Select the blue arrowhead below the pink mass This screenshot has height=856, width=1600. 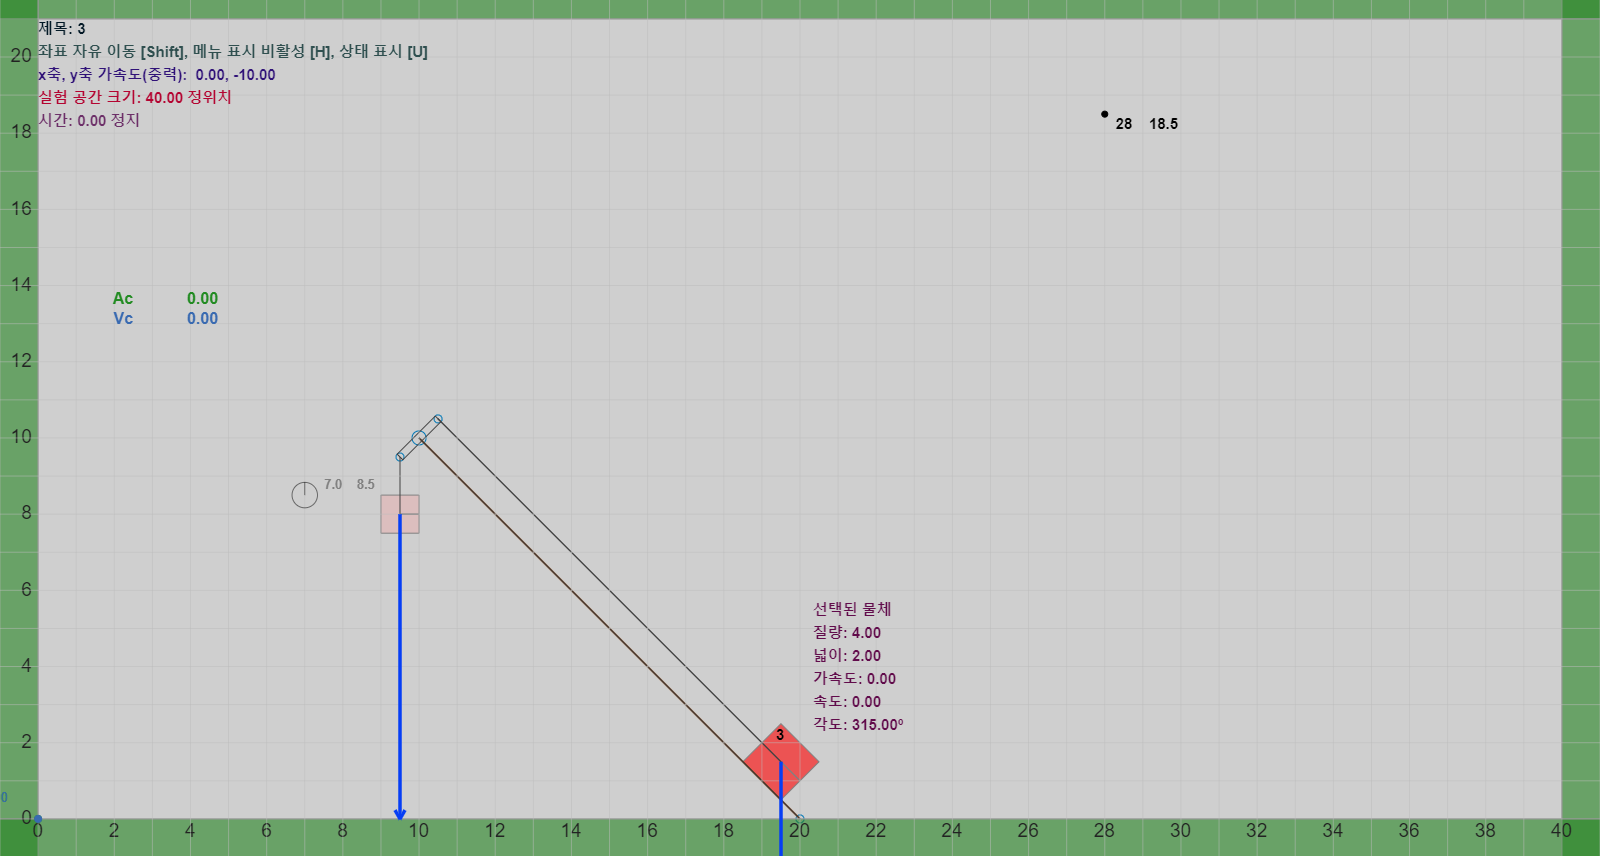pyautogui.click(x=400, y=814)
